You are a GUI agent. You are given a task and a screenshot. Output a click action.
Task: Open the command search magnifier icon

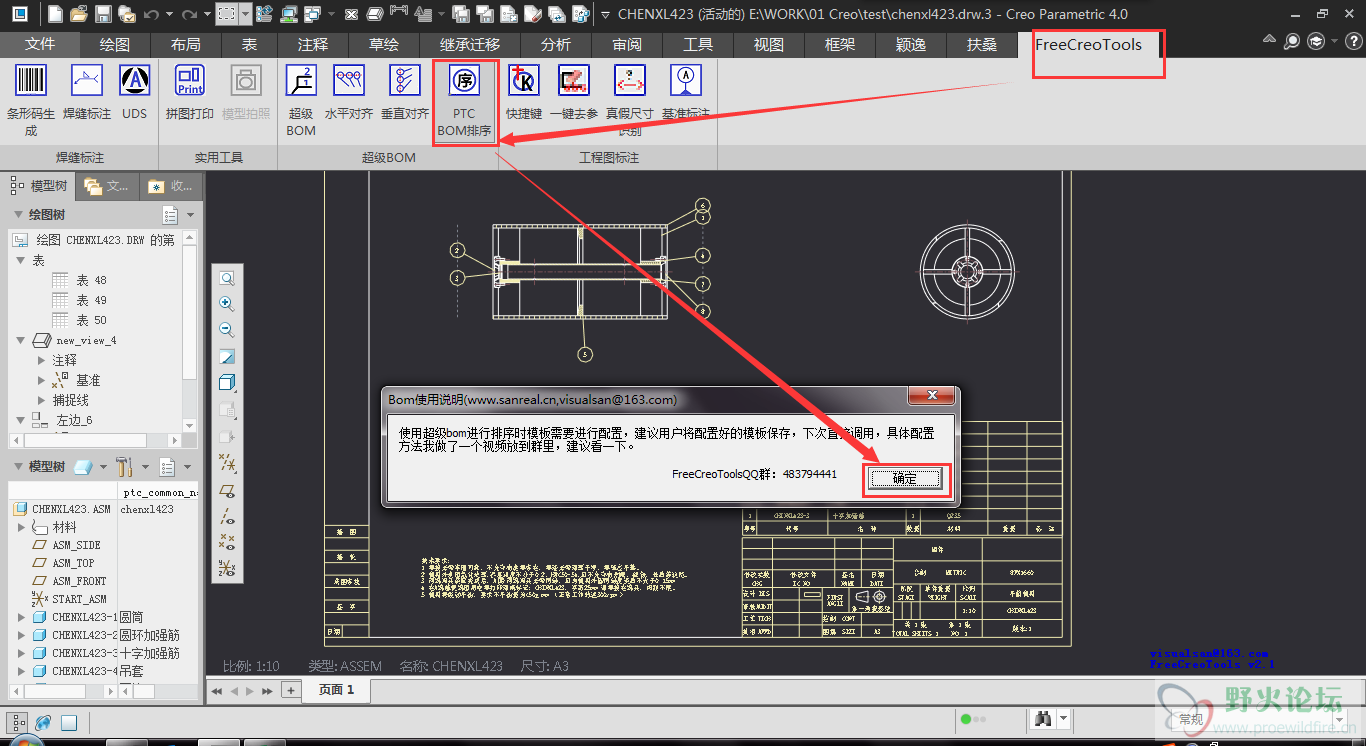(1292, 41)
